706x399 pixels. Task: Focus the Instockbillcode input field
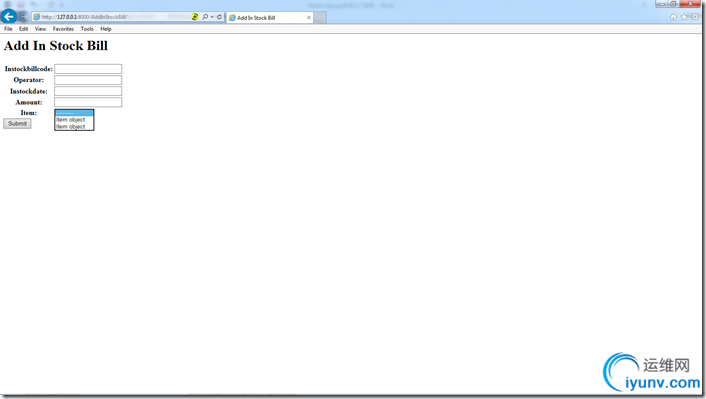(x=88, y=69)
